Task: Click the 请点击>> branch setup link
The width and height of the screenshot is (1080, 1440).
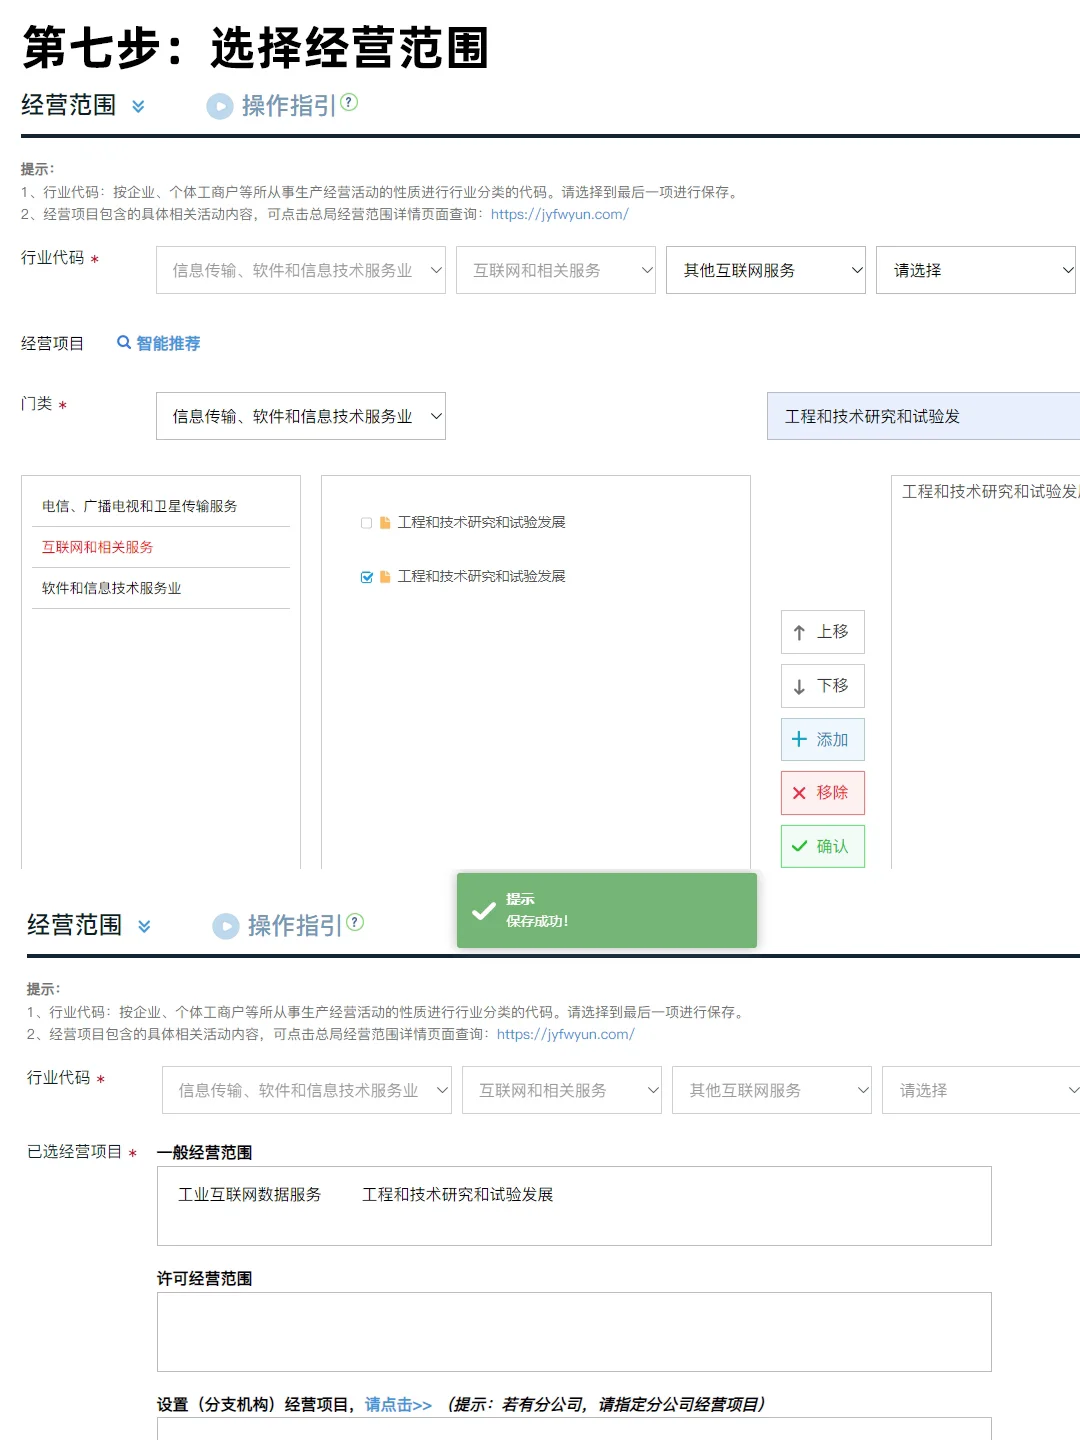Action: [x=398, y=1404]
